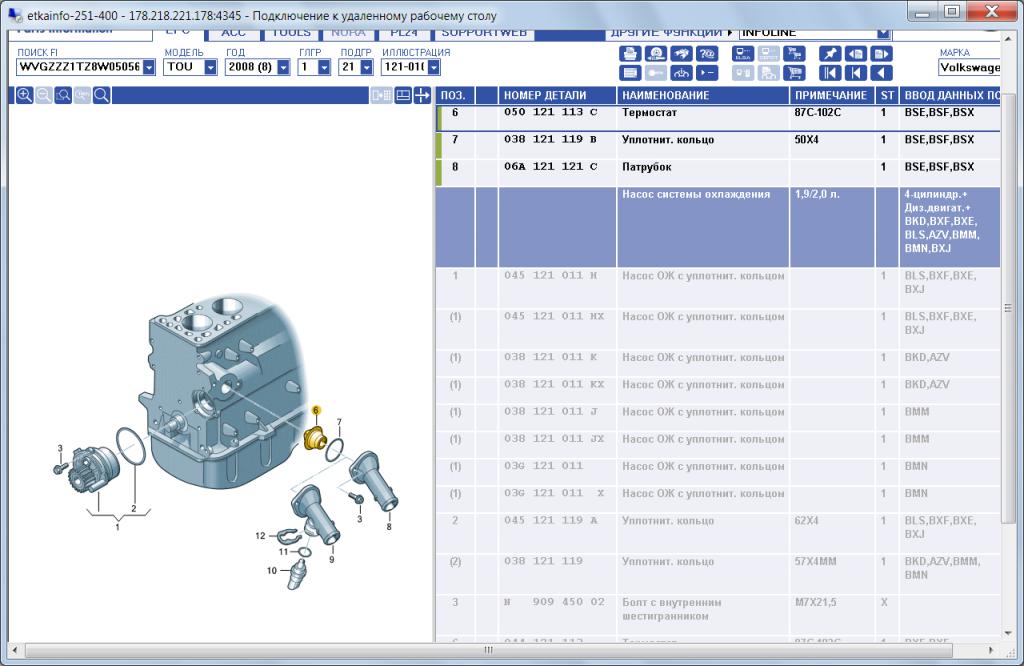Switch to the ACC tab
This screenshot has height=666, width=1024.
(233, 33)
